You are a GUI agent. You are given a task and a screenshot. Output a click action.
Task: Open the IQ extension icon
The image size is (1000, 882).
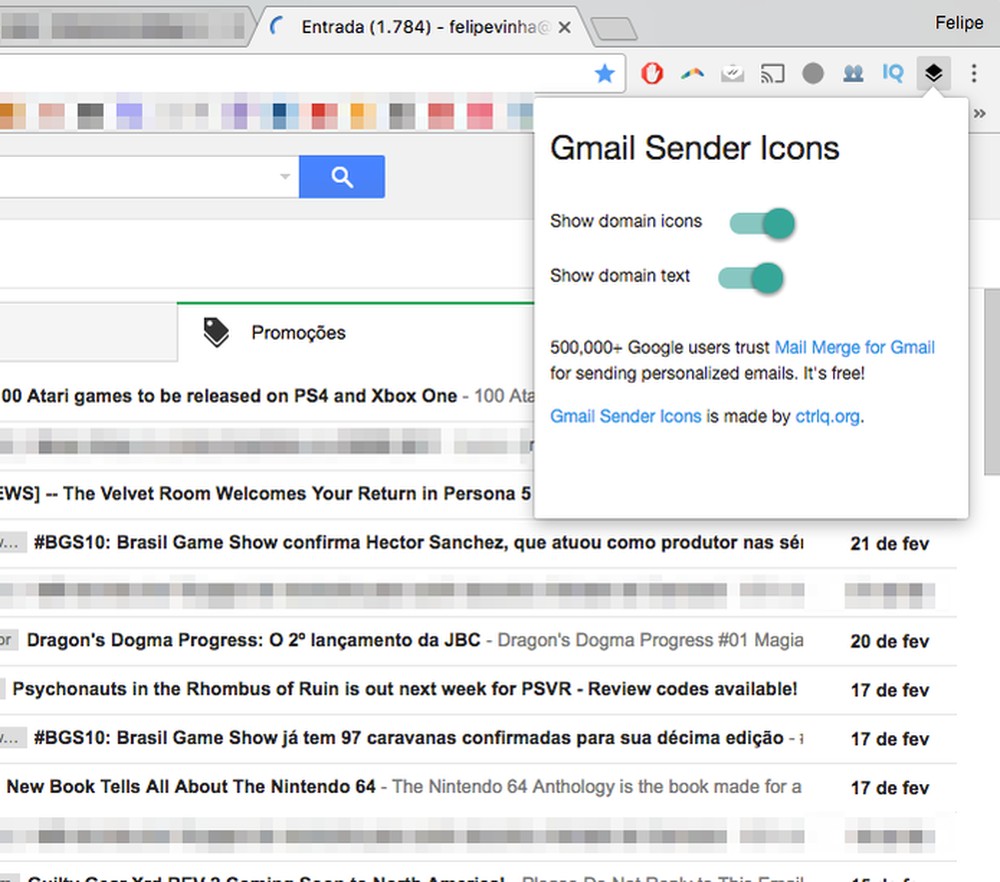click(x=893, y=72)
